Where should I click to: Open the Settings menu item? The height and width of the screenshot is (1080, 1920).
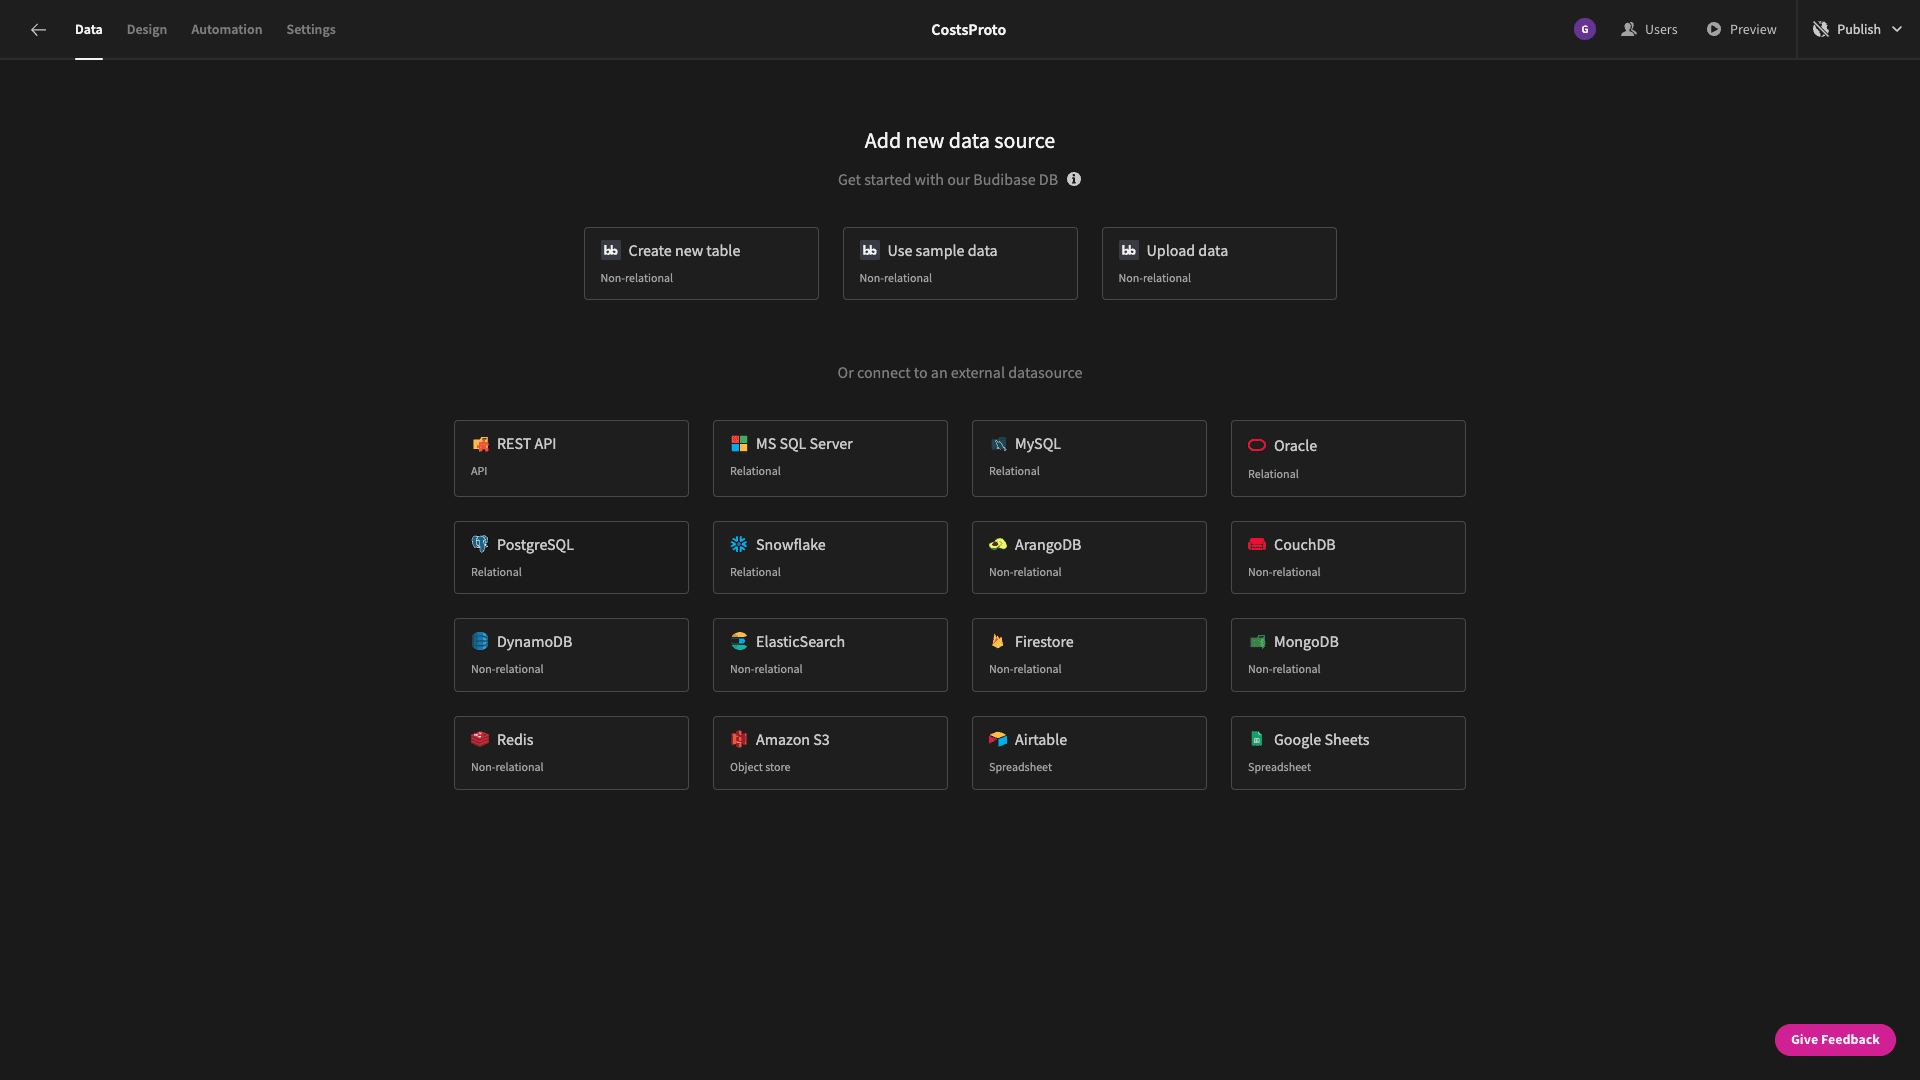point(310,29)
